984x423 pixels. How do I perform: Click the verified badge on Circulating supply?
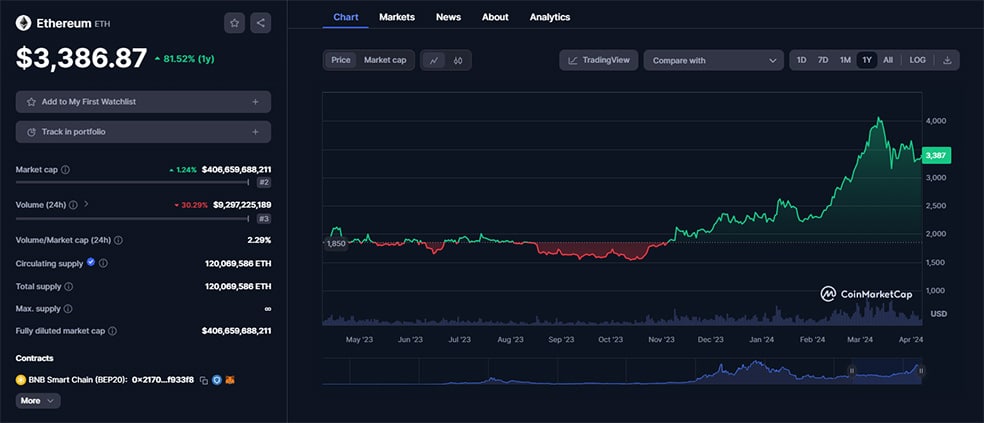click(x=91, y=263)
